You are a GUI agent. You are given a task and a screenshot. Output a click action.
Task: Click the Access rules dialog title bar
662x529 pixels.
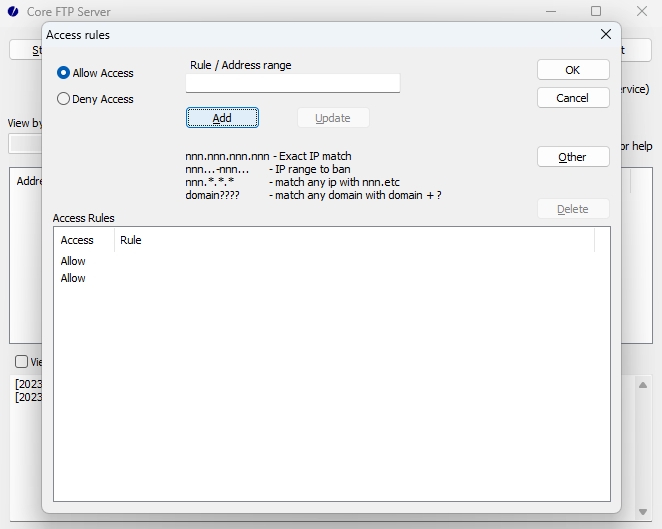point(300,34)
